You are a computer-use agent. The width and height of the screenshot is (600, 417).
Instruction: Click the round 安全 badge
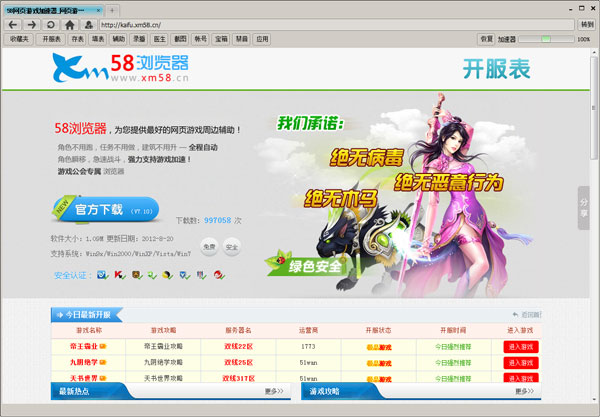point(232,247)
